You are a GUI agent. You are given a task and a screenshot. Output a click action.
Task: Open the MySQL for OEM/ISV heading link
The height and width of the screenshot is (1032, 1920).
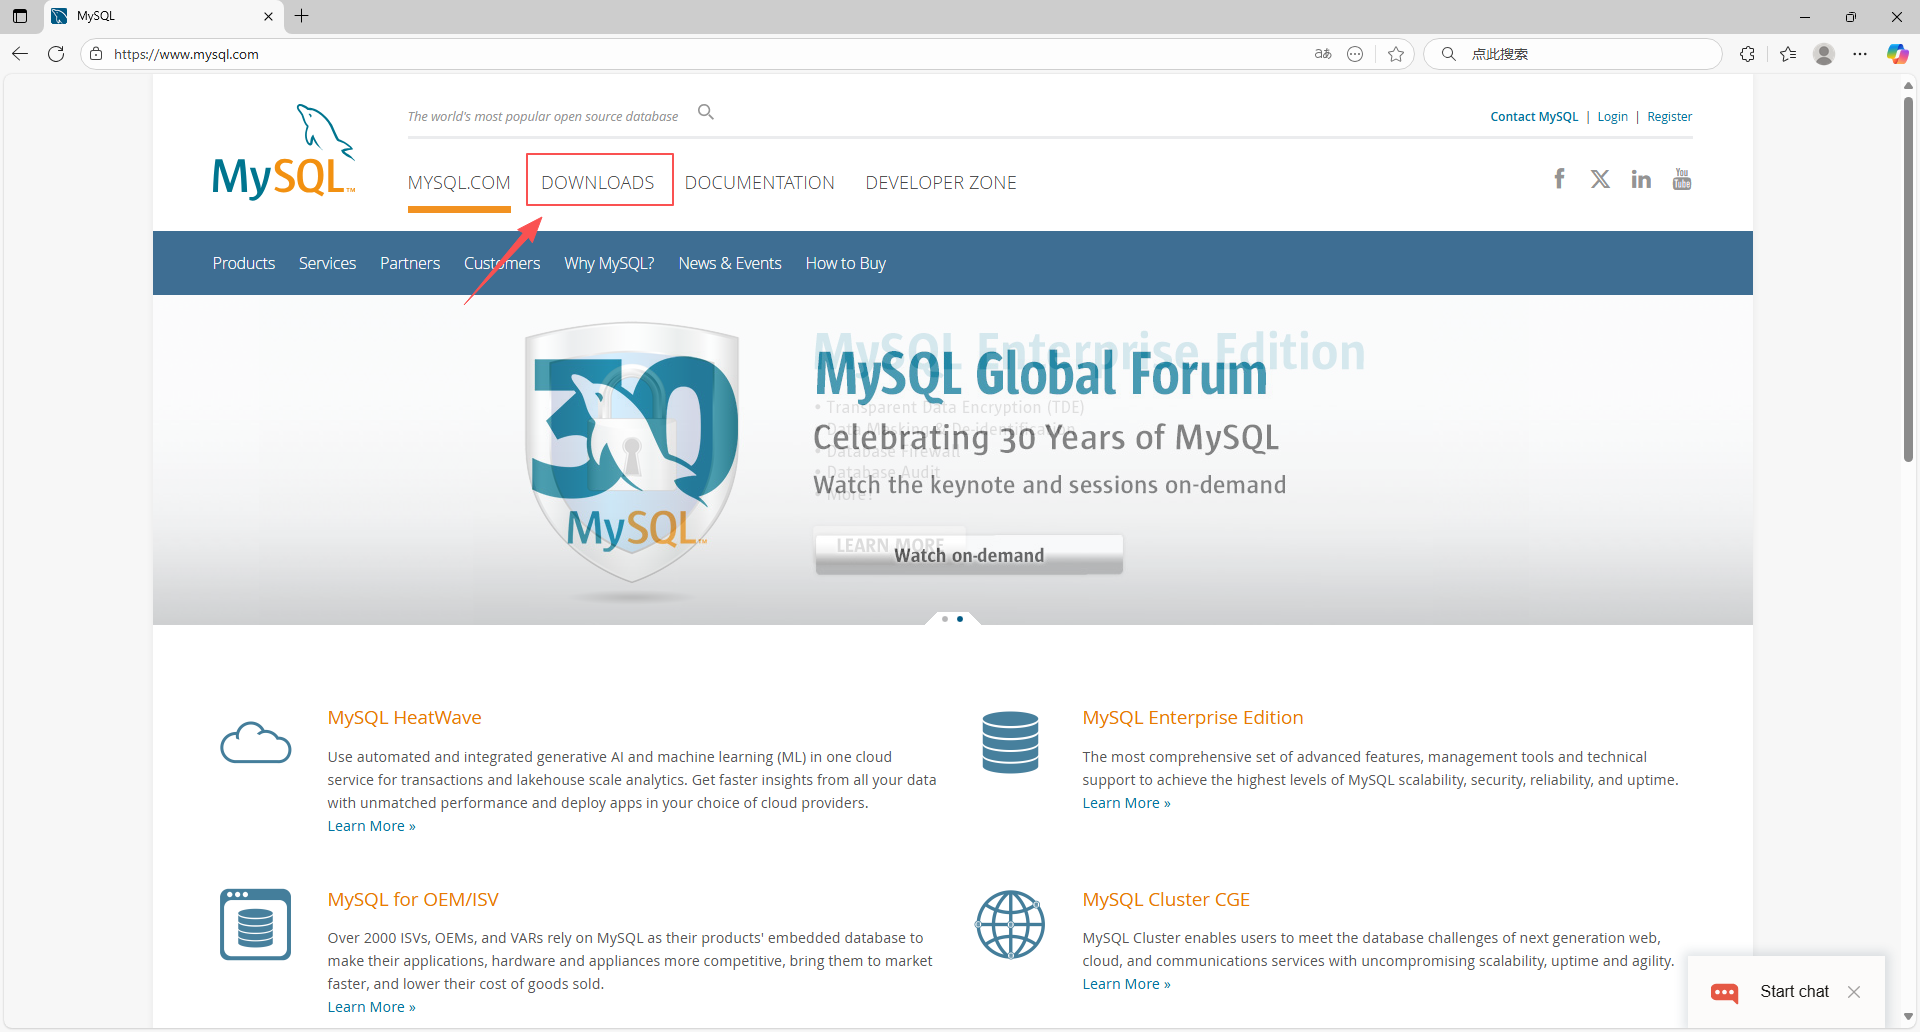[413, 900]
